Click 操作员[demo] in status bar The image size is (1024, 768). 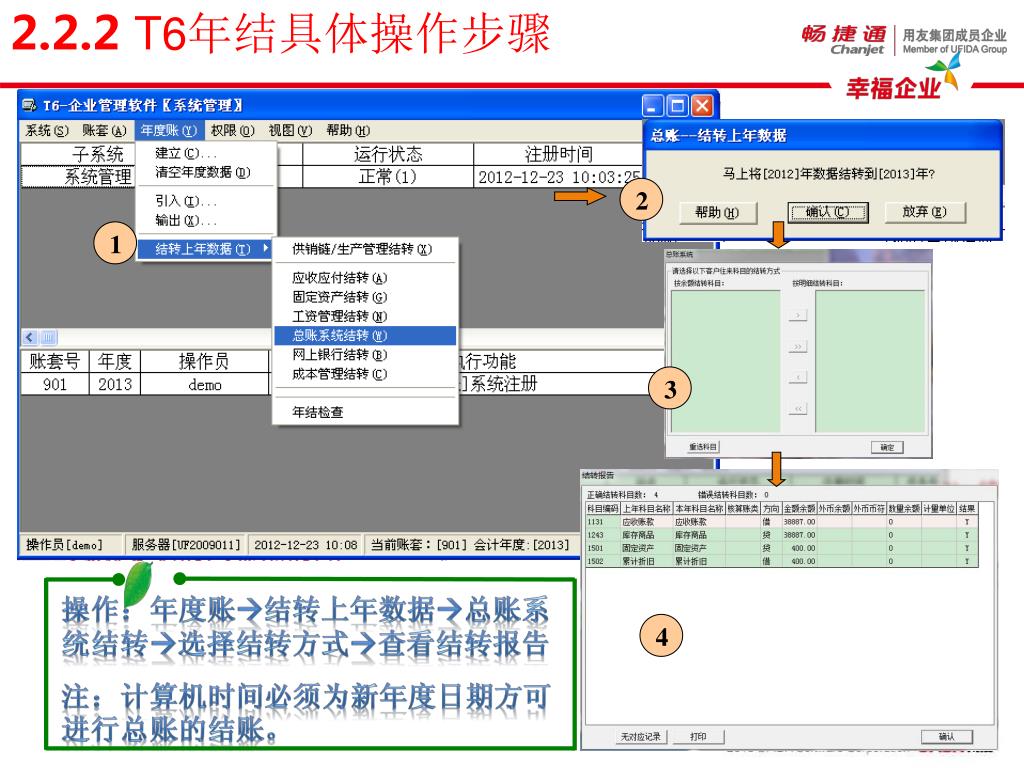[x=71, y=544]
